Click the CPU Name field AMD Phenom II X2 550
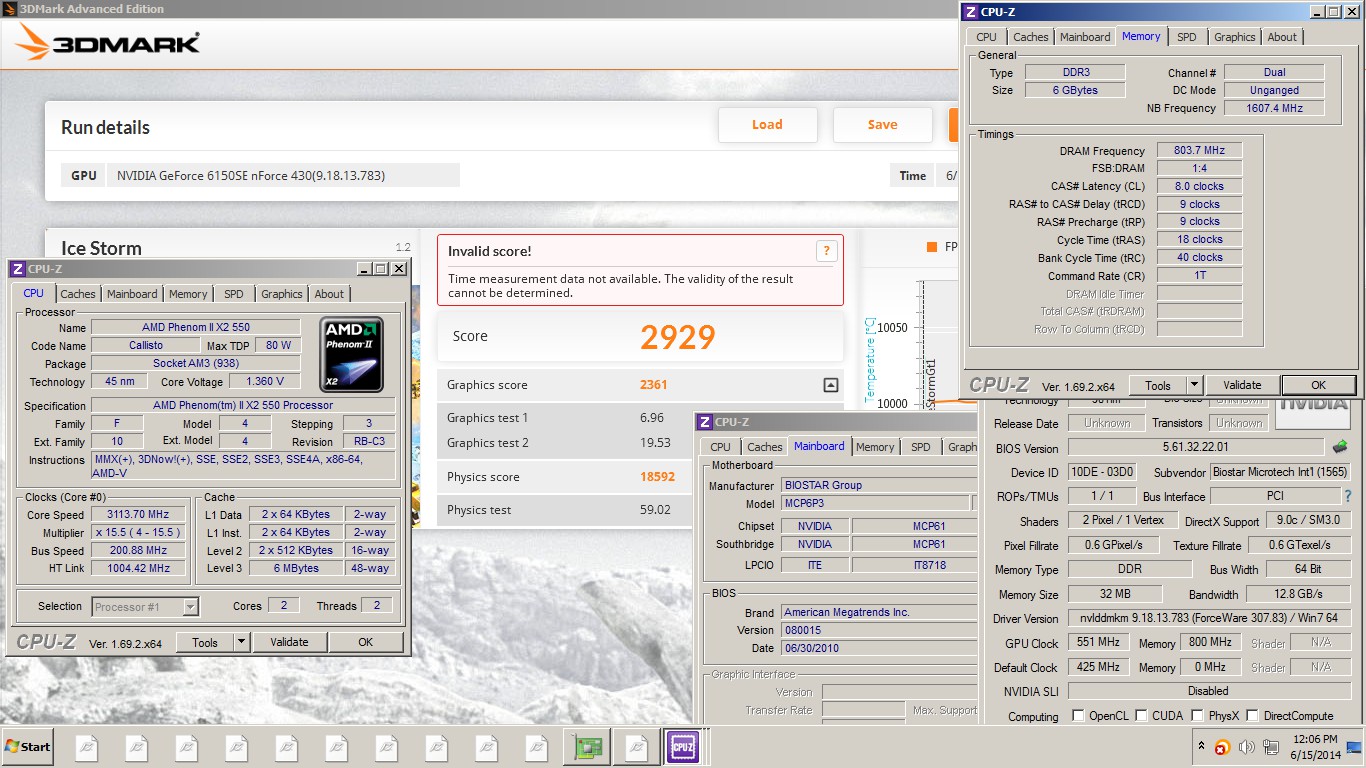 coord(196,328)
